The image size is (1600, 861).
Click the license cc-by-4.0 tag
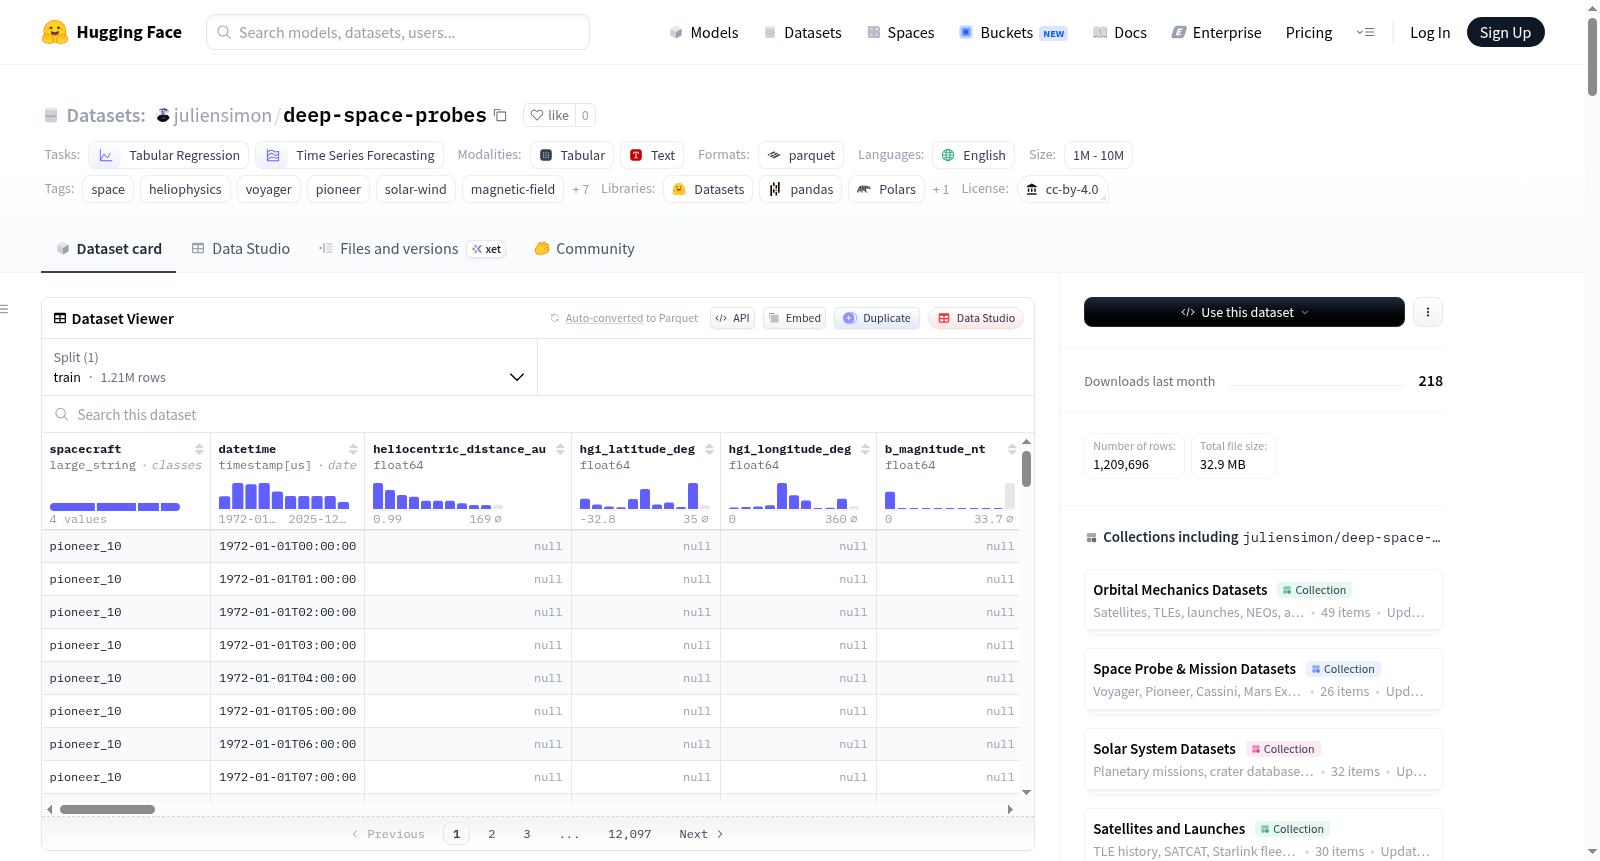pos(1062,189)
